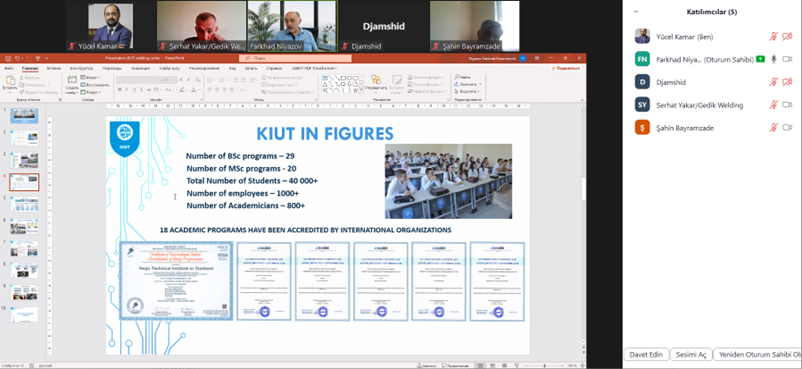
Task: Click the new slide icon in ribbon
Action: [72, 80]
